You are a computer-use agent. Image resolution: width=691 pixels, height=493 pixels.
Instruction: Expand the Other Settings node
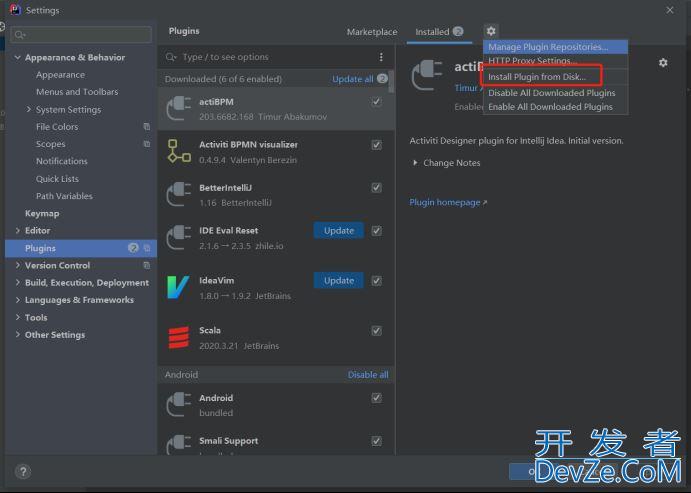click(18, 334)
